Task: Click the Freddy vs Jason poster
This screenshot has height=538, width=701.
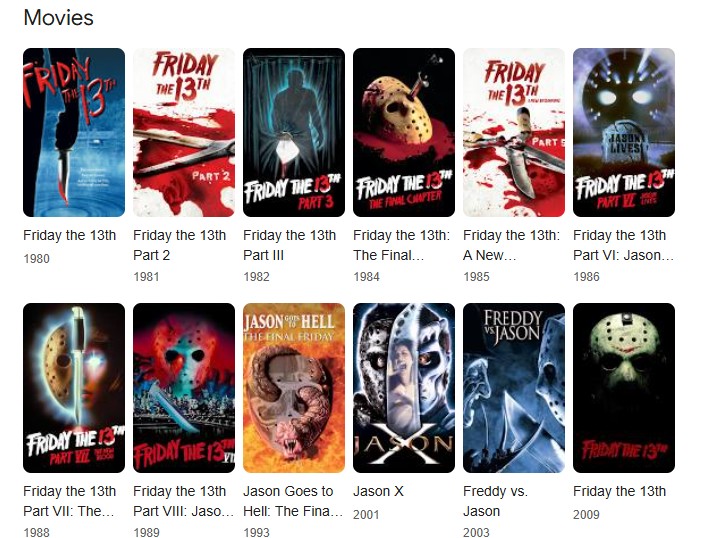Action: (x=514, y=388)
